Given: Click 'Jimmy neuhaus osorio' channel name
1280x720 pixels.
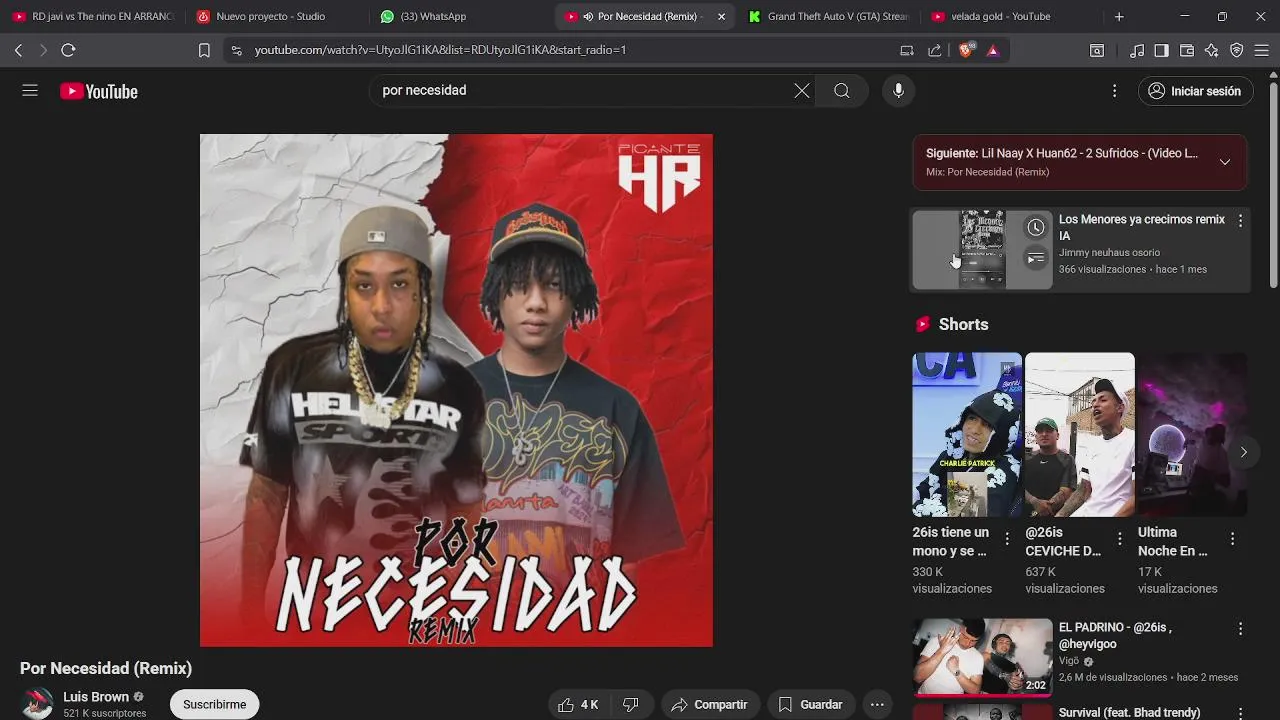Looking at the screenshot, I should coord(1109,253).
